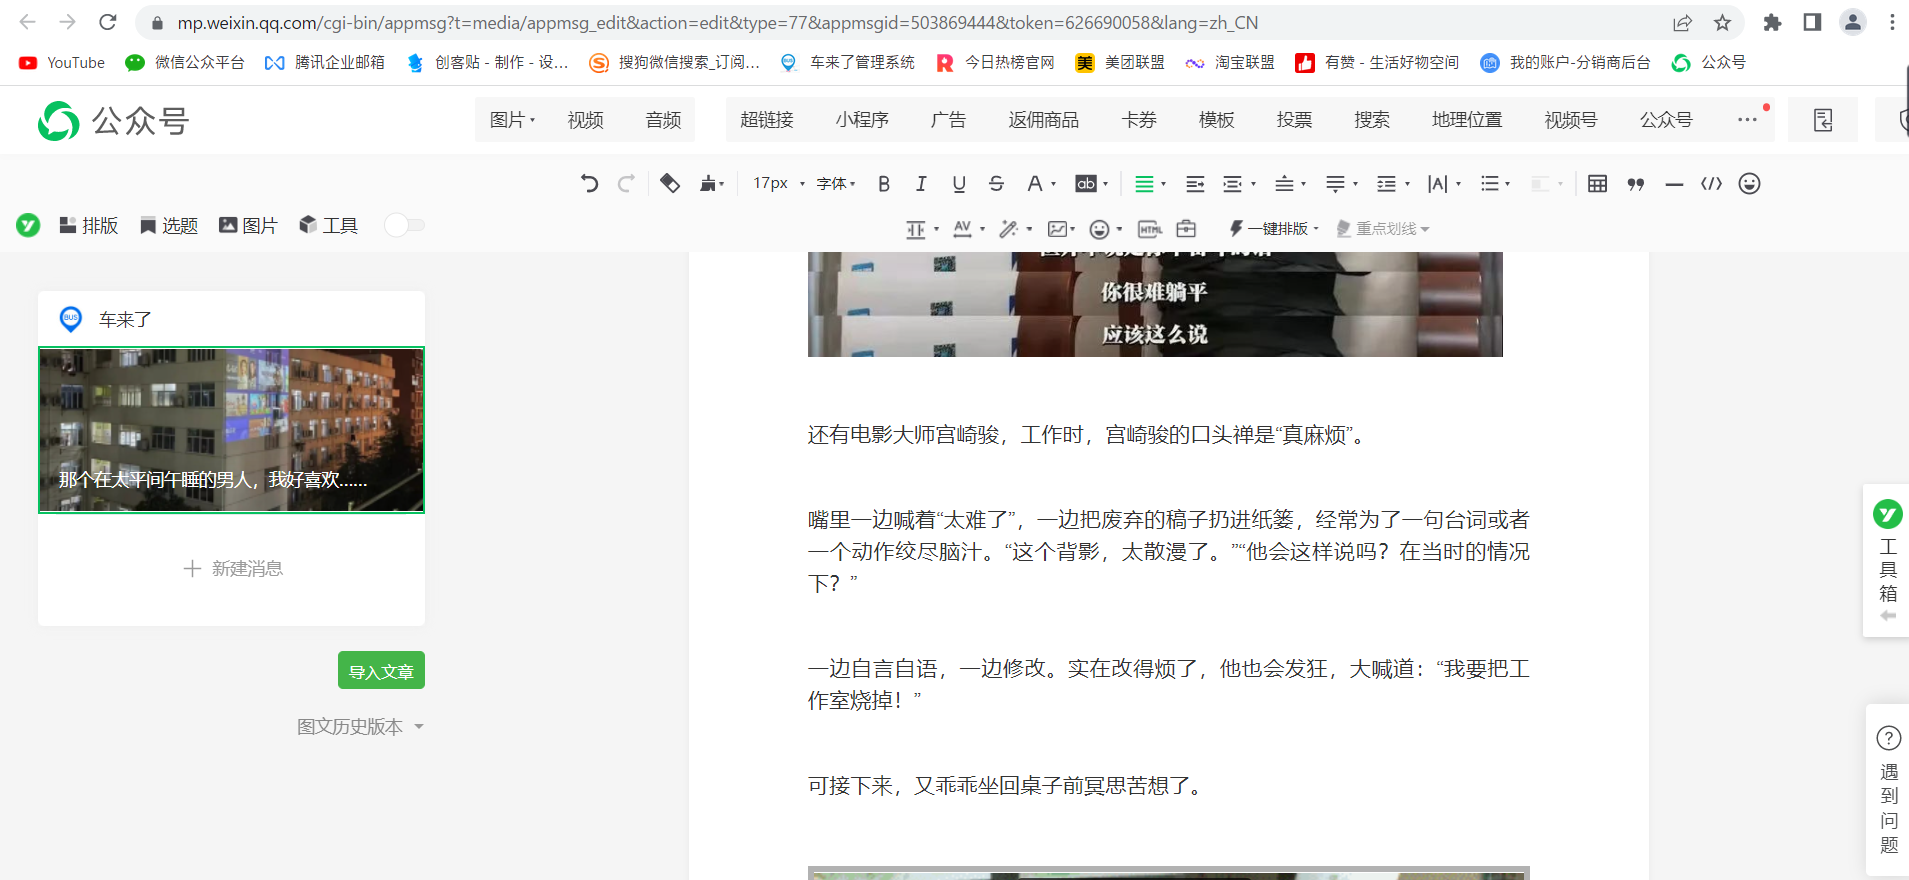Show more insert options via three dots

1747,120
